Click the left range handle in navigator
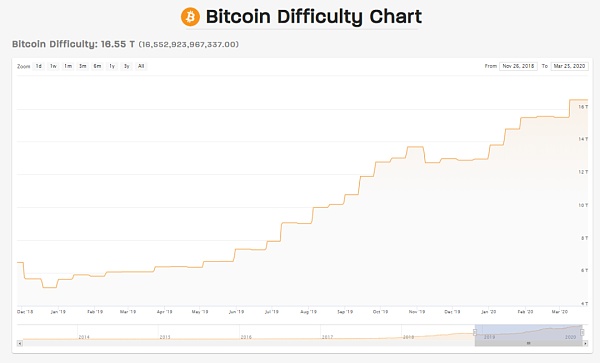The image size is (600, 363). 475,332
